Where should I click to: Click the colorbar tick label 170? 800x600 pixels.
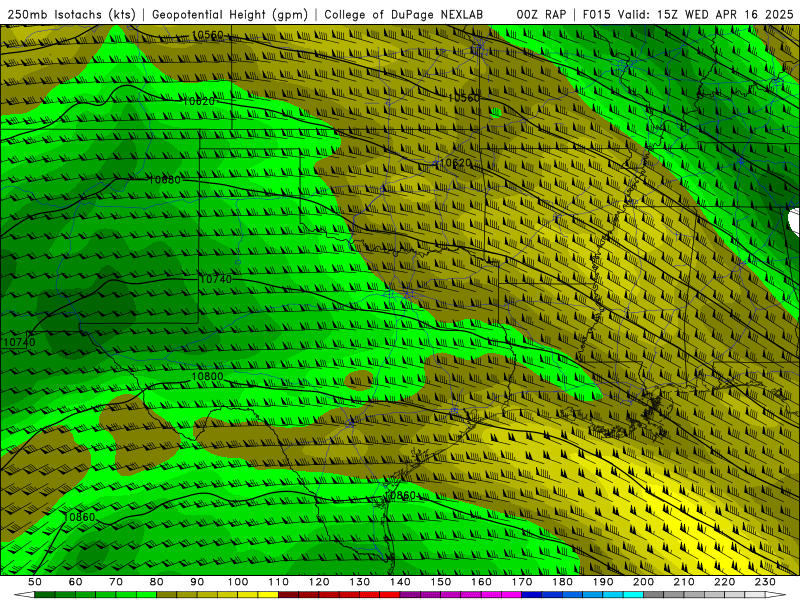(522, 582)
